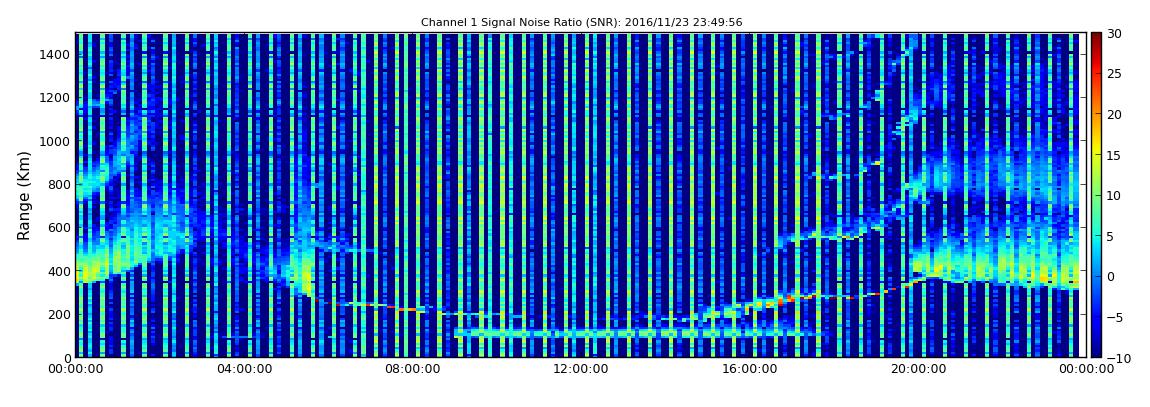This screenshot has width=1150, height=407.
Task: Click the 200 range tick label
Action: coord(59,314)
